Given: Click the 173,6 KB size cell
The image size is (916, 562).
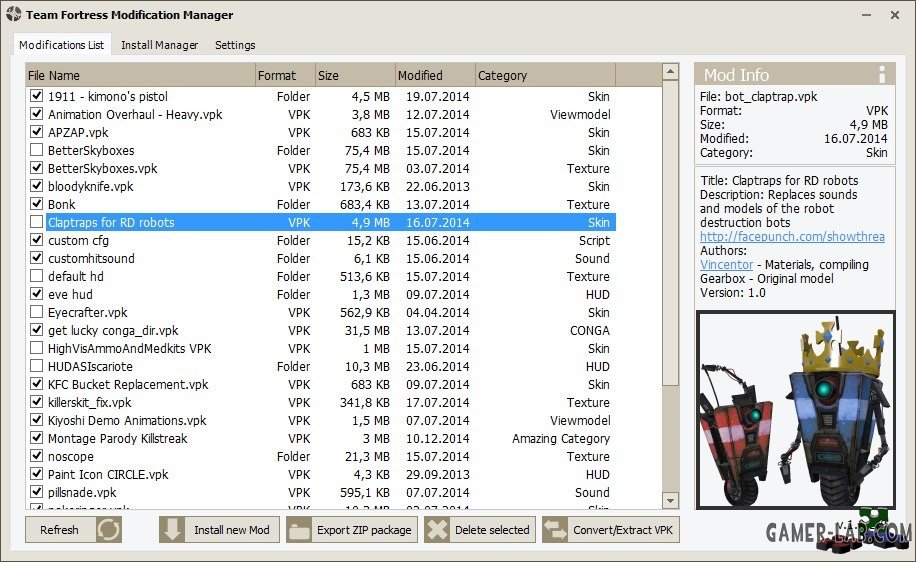Looking at the screenshot, I should (x=365, y=186).
